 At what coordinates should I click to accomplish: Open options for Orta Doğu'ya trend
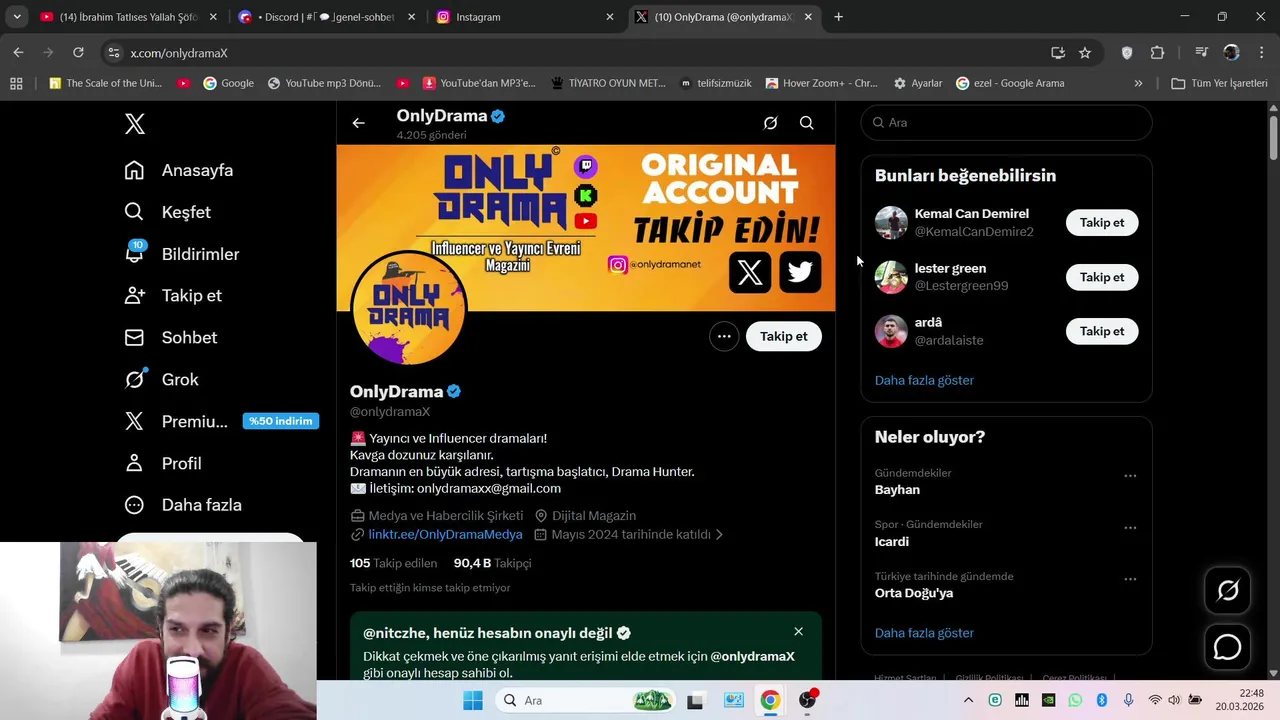click(x=1130, y=579)
